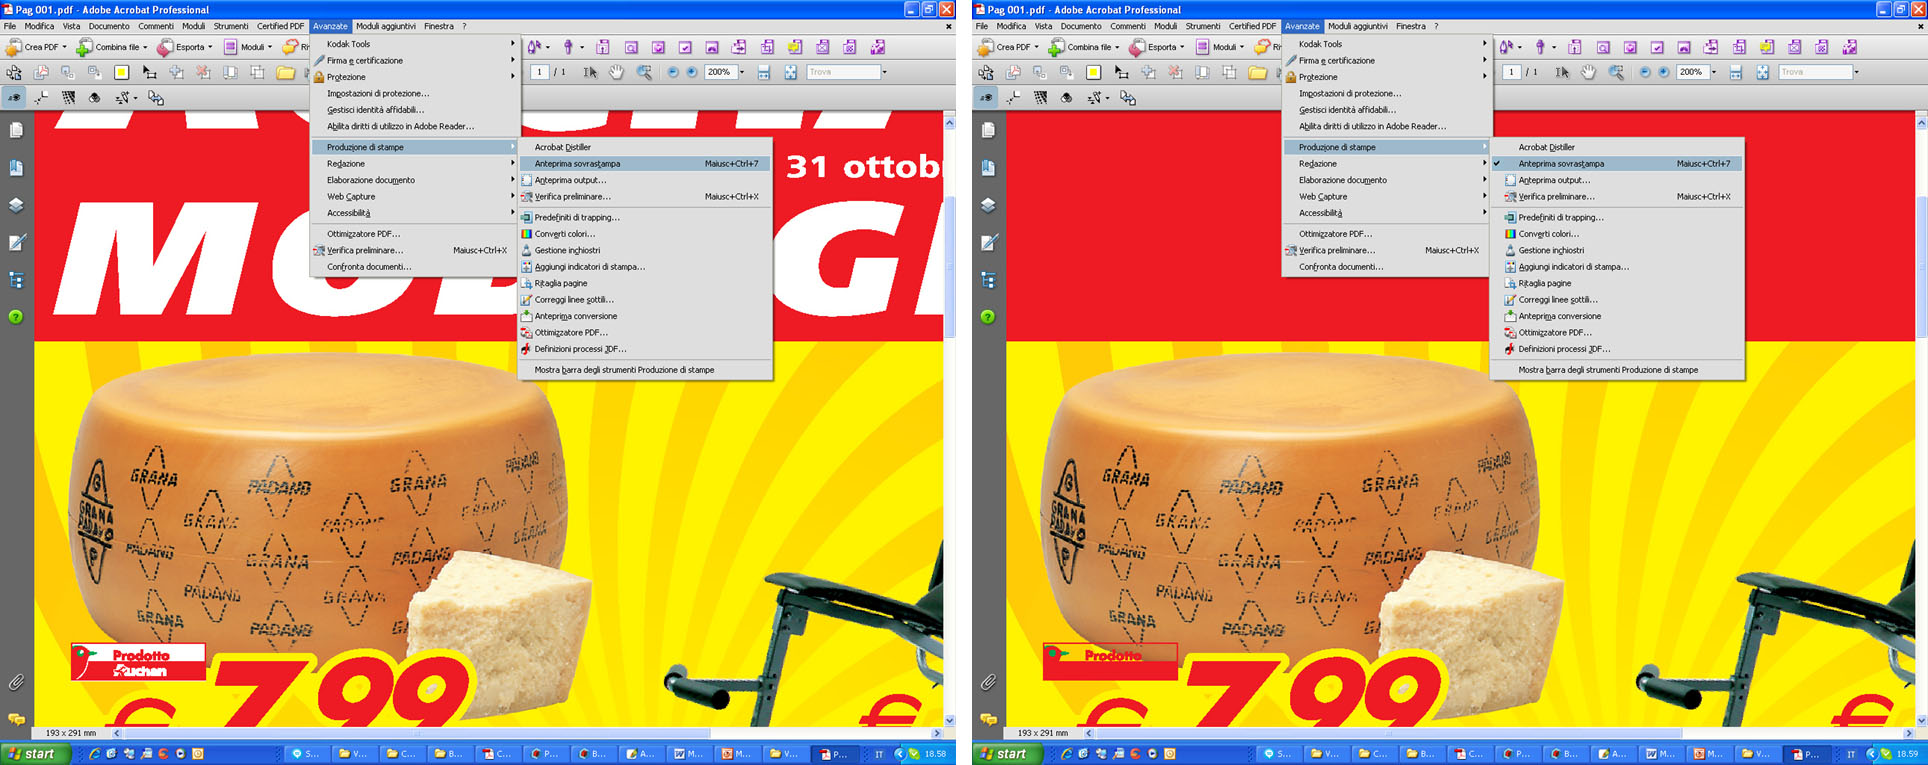Viewport: 1928px width, 765px height.
Task: Click folder icon in right window toolbar
Action: pos(1257,72)
